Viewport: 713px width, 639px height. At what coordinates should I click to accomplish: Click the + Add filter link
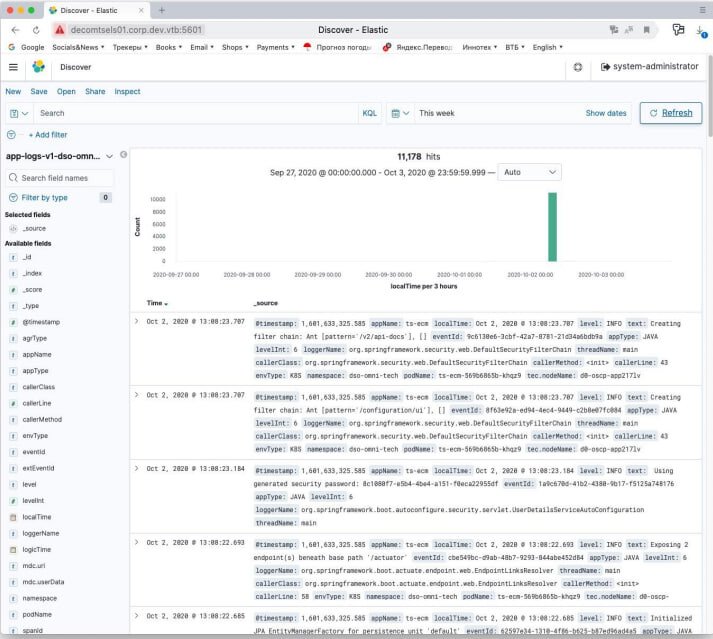click(x=48, y=135)
